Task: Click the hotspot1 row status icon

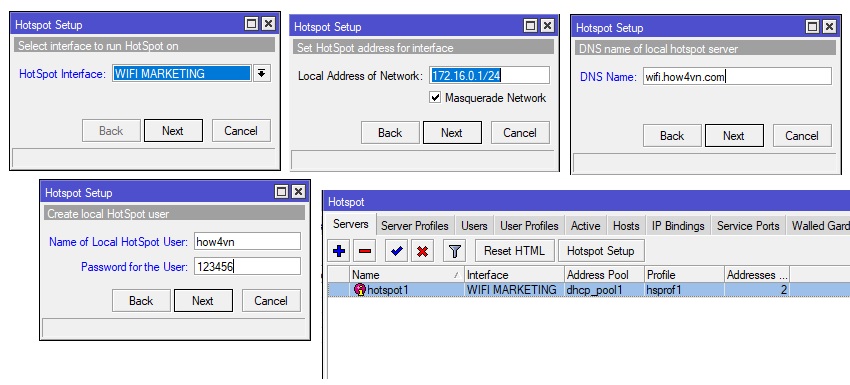Action: (x=359, y=290)
